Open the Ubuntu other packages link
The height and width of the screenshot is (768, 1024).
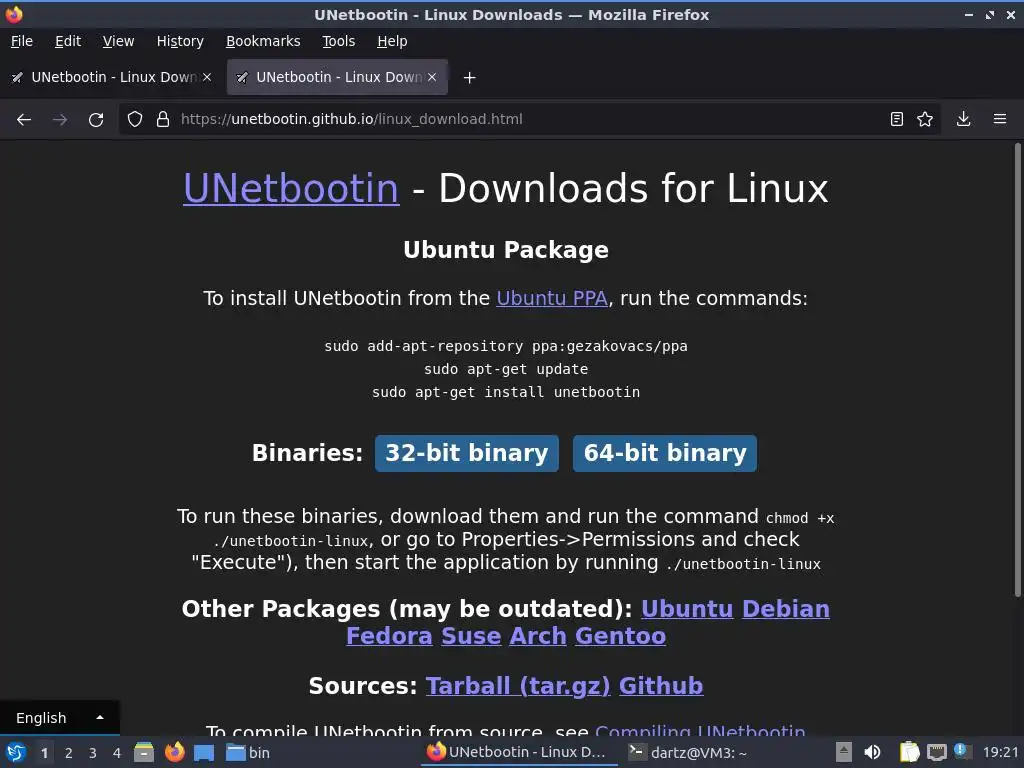click(687, 609)
